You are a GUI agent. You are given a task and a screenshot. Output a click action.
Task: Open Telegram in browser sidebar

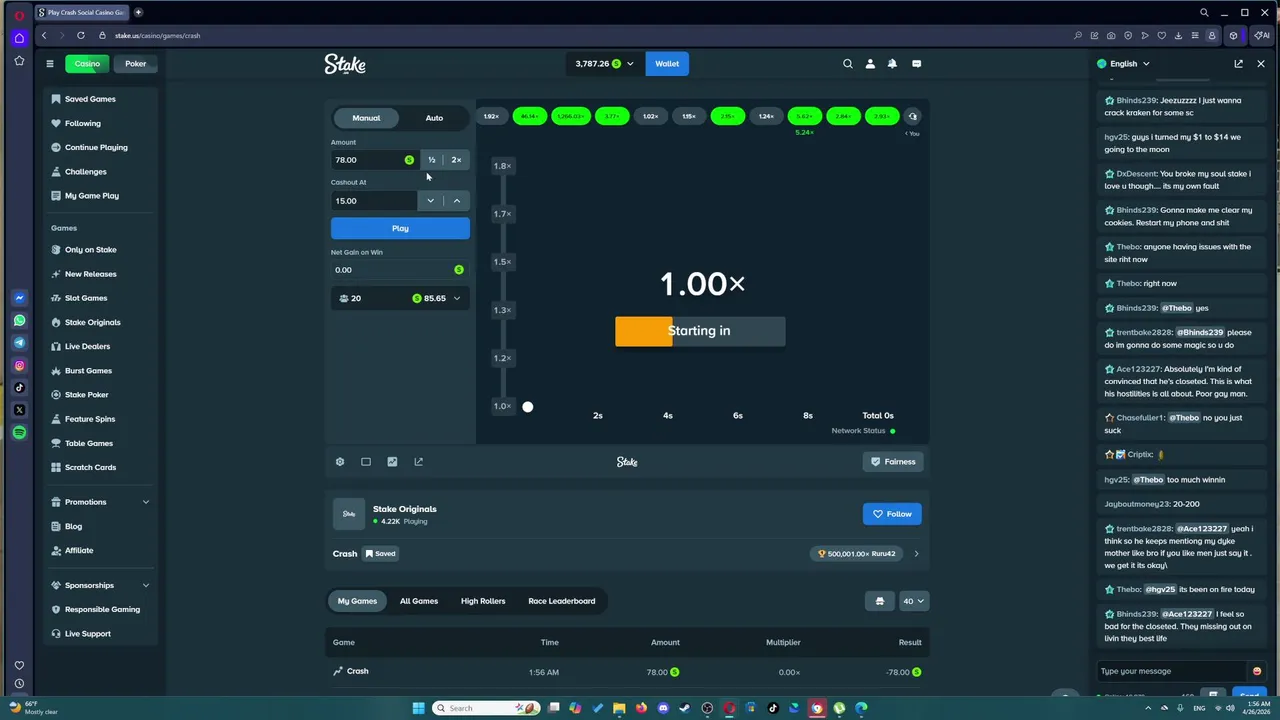point(19,343)
